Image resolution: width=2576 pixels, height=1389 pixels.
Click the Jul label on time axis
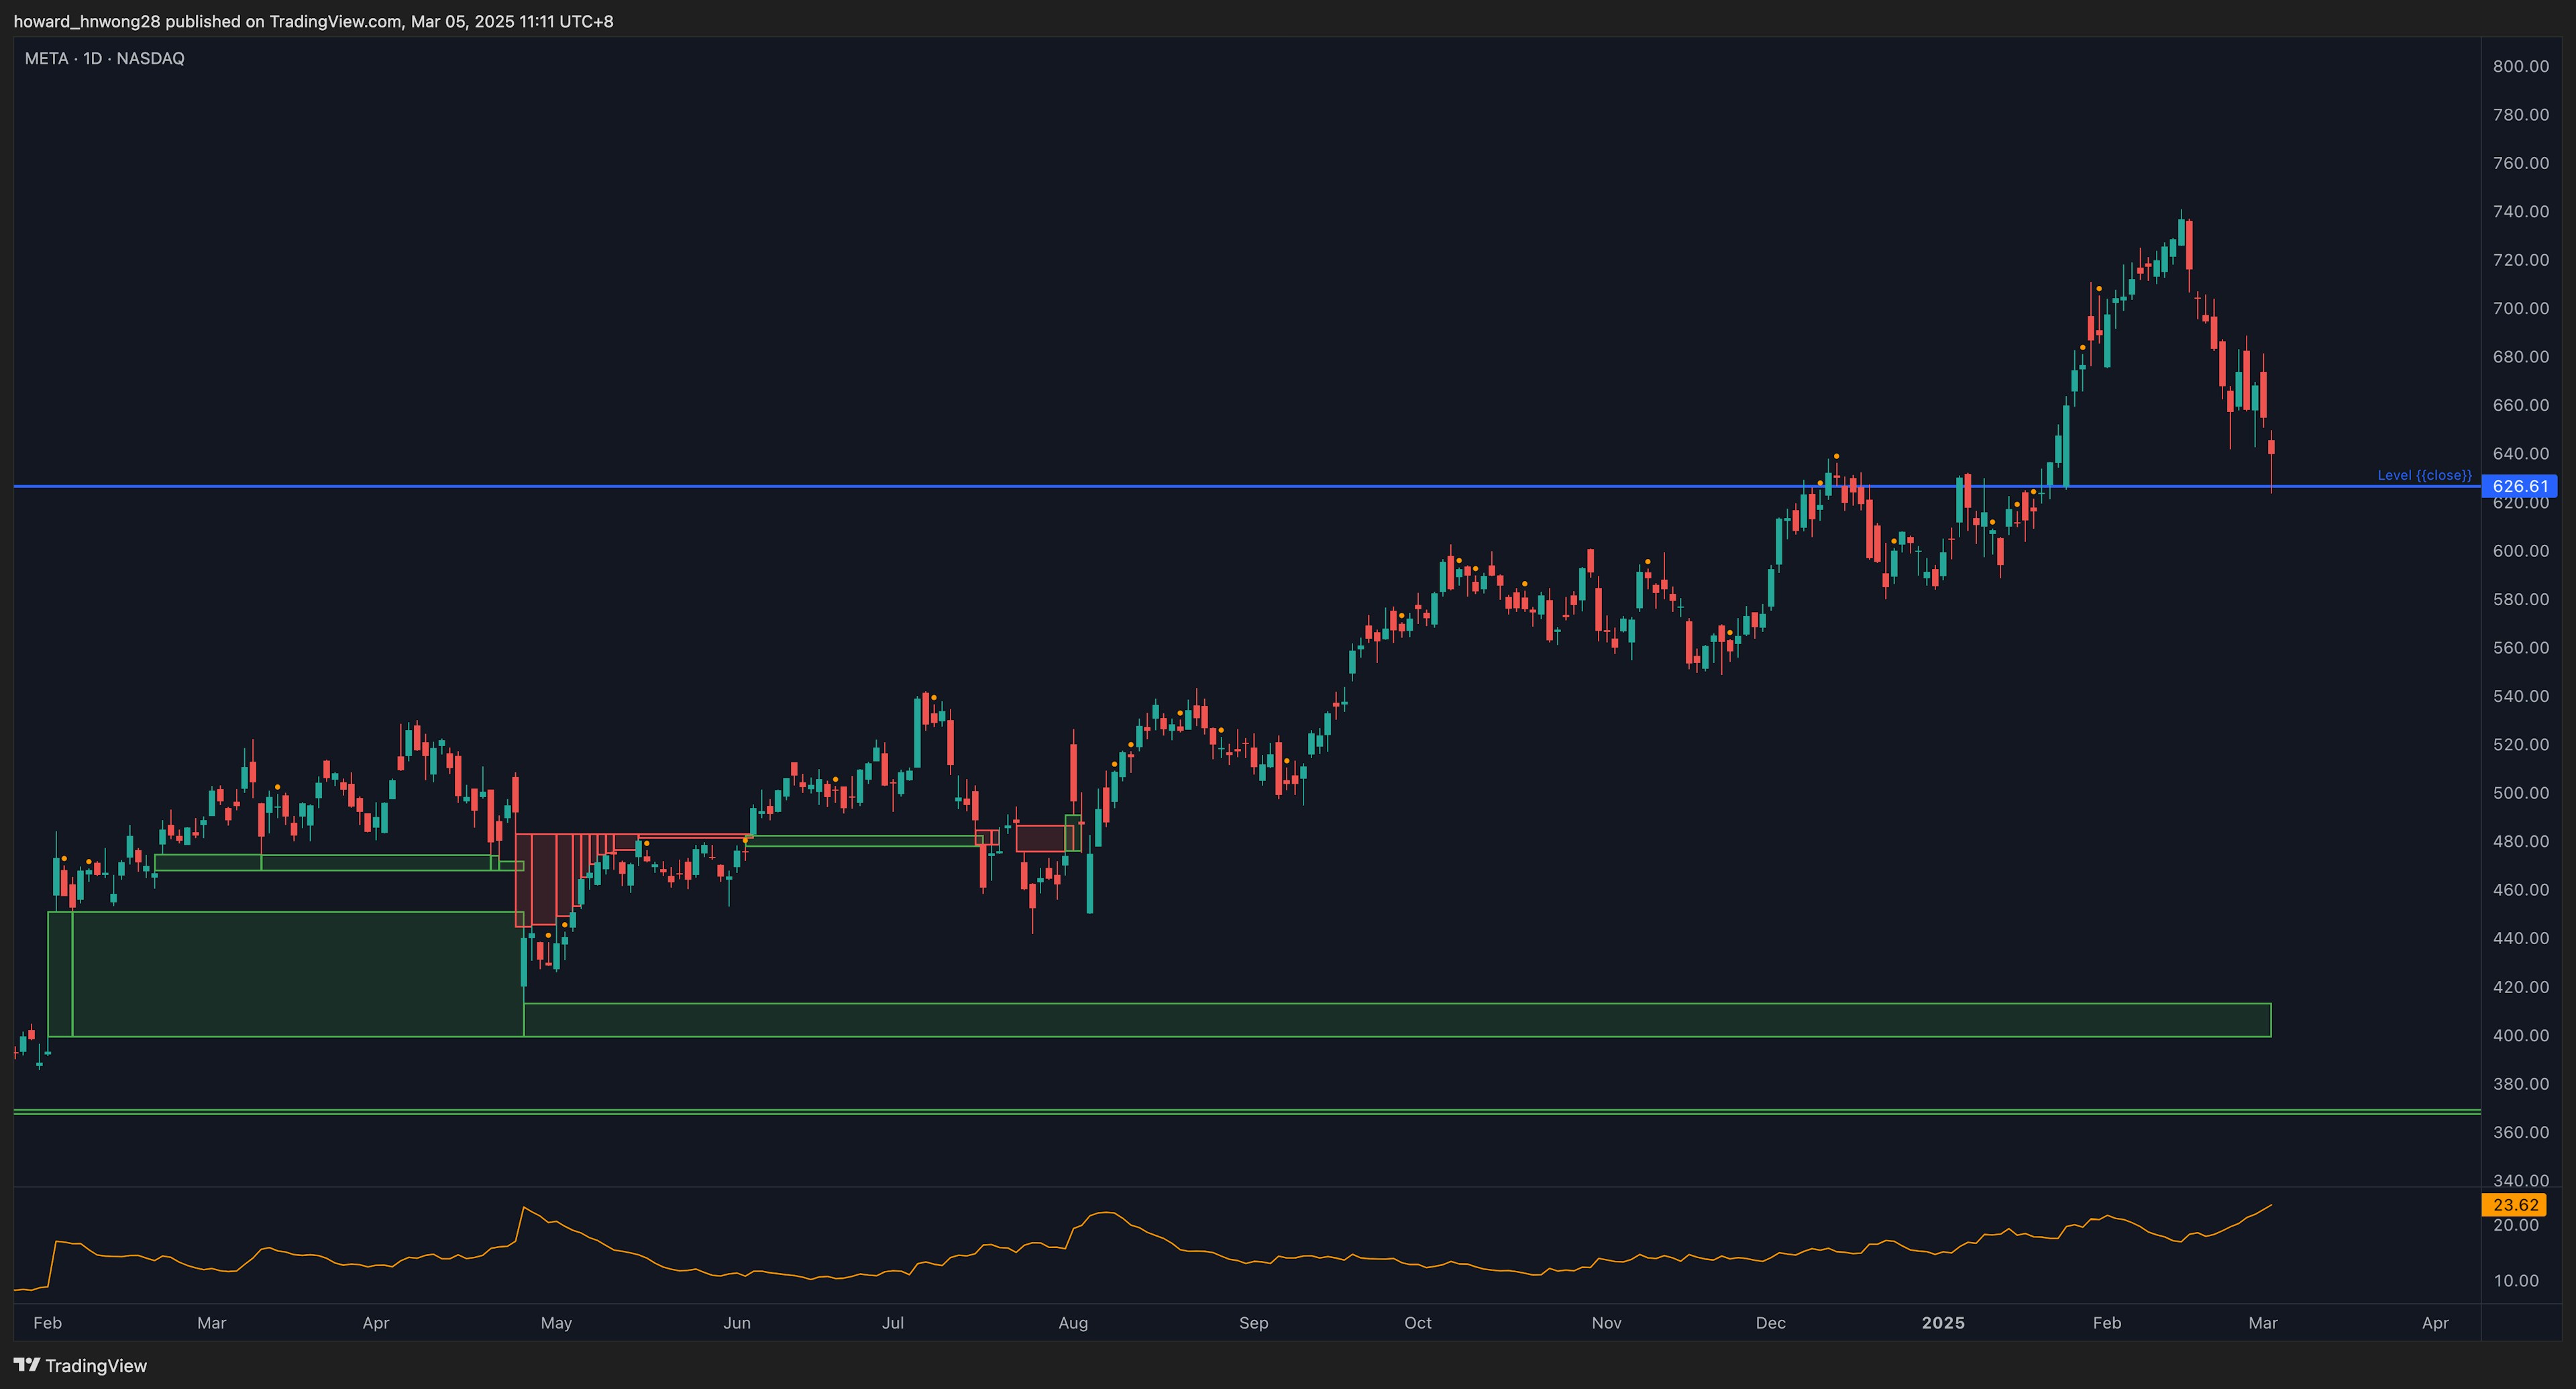pos(893,1323)
